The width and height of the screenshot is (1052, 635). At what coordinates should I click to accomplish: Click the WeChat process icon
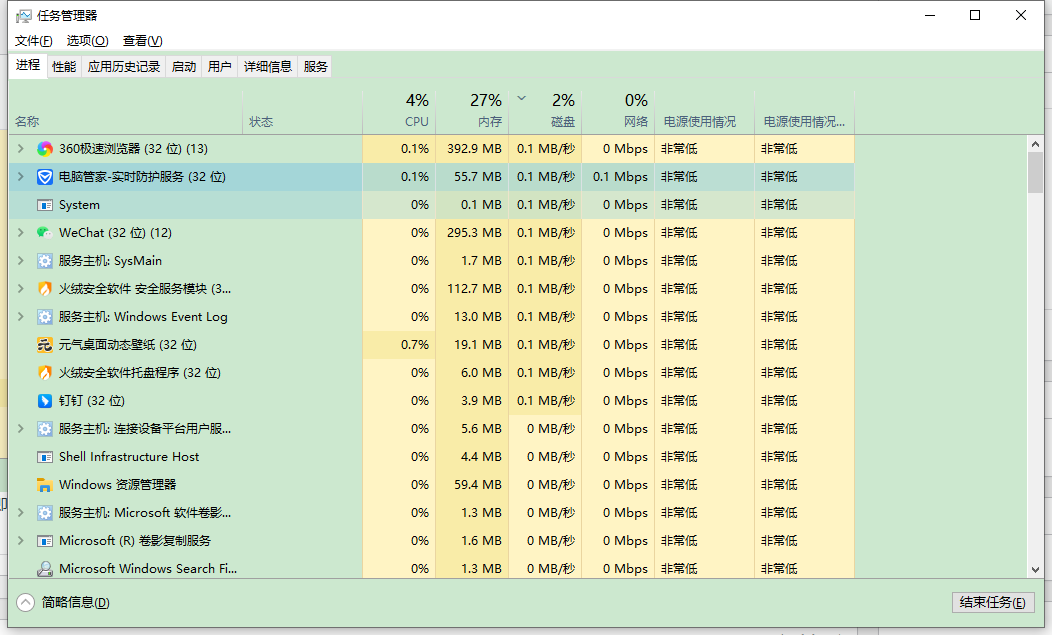pos(45,233)
